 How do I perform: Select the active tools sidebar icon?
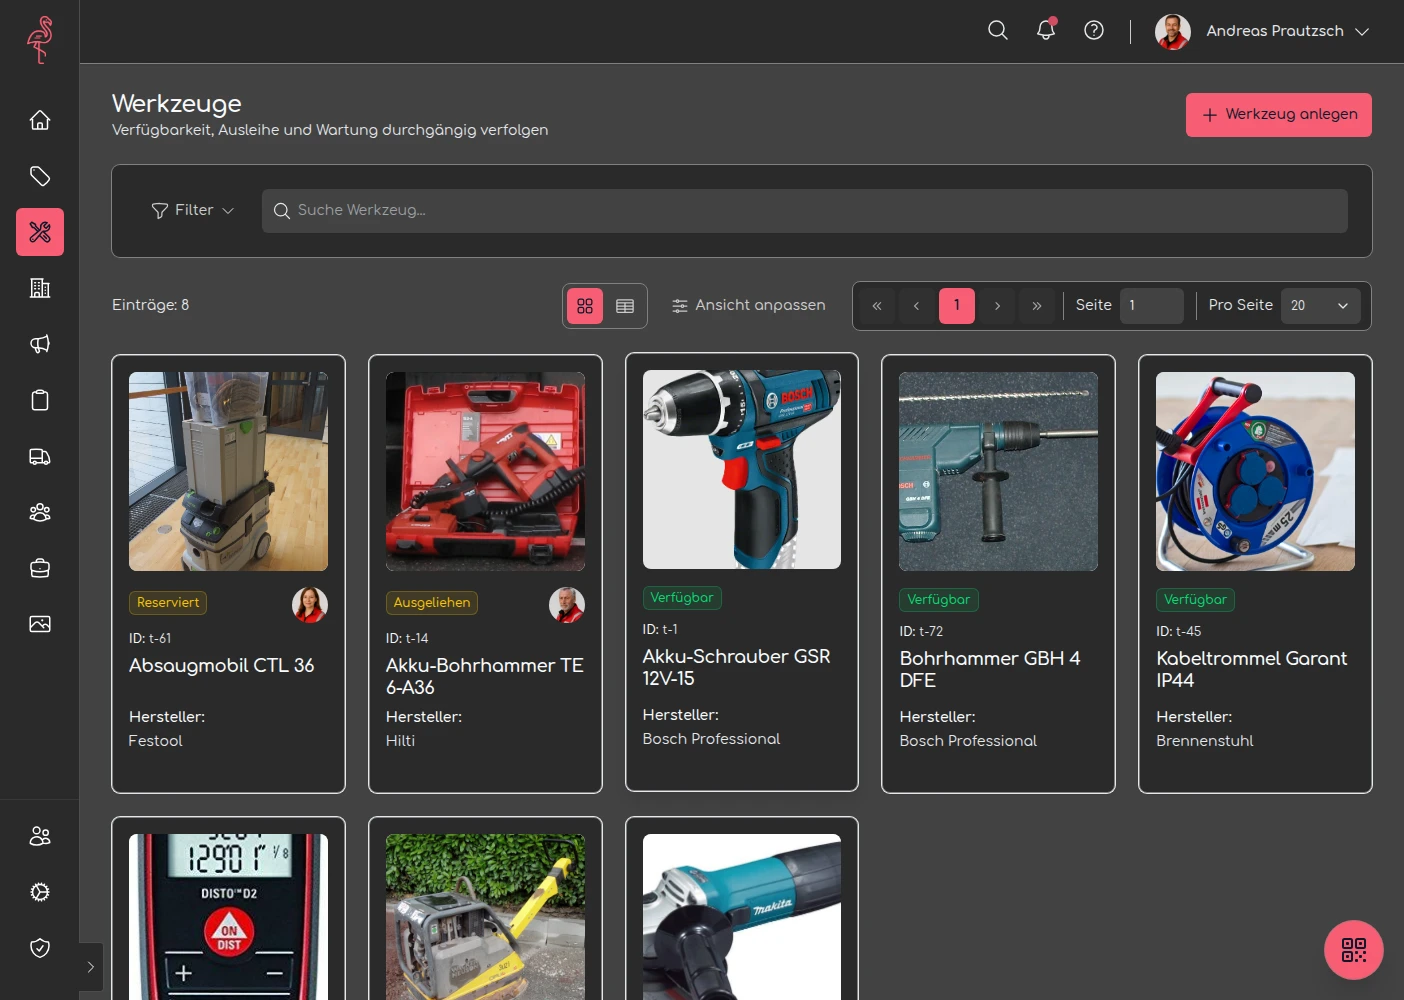click(40, 232)
